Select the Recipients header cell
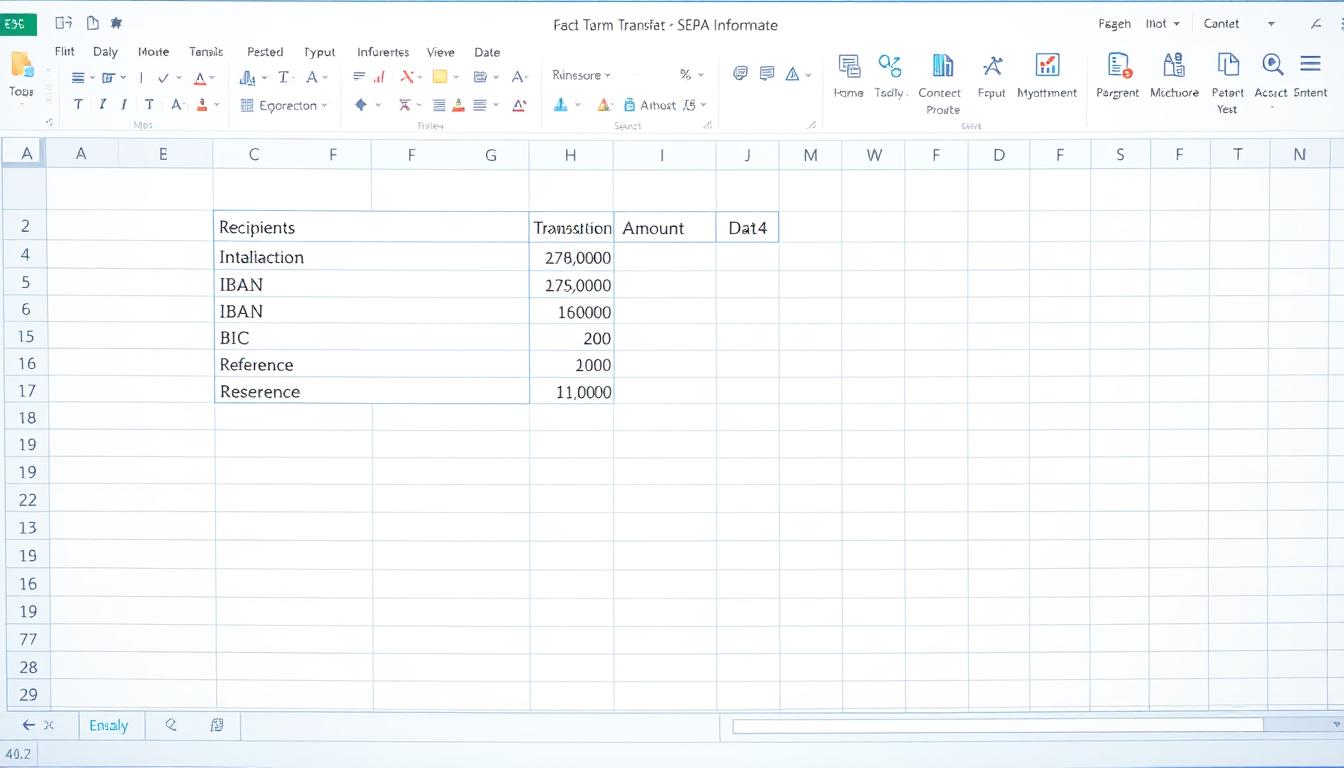 [x=371, y=227]
